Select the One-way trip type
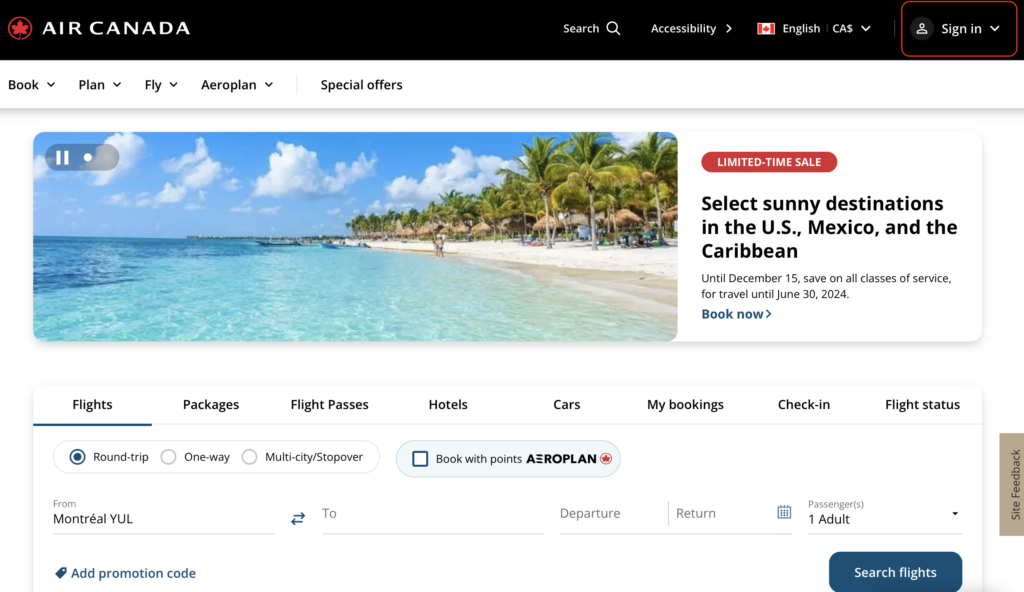This screenshot has height=592, width=1024. (167, 456)
